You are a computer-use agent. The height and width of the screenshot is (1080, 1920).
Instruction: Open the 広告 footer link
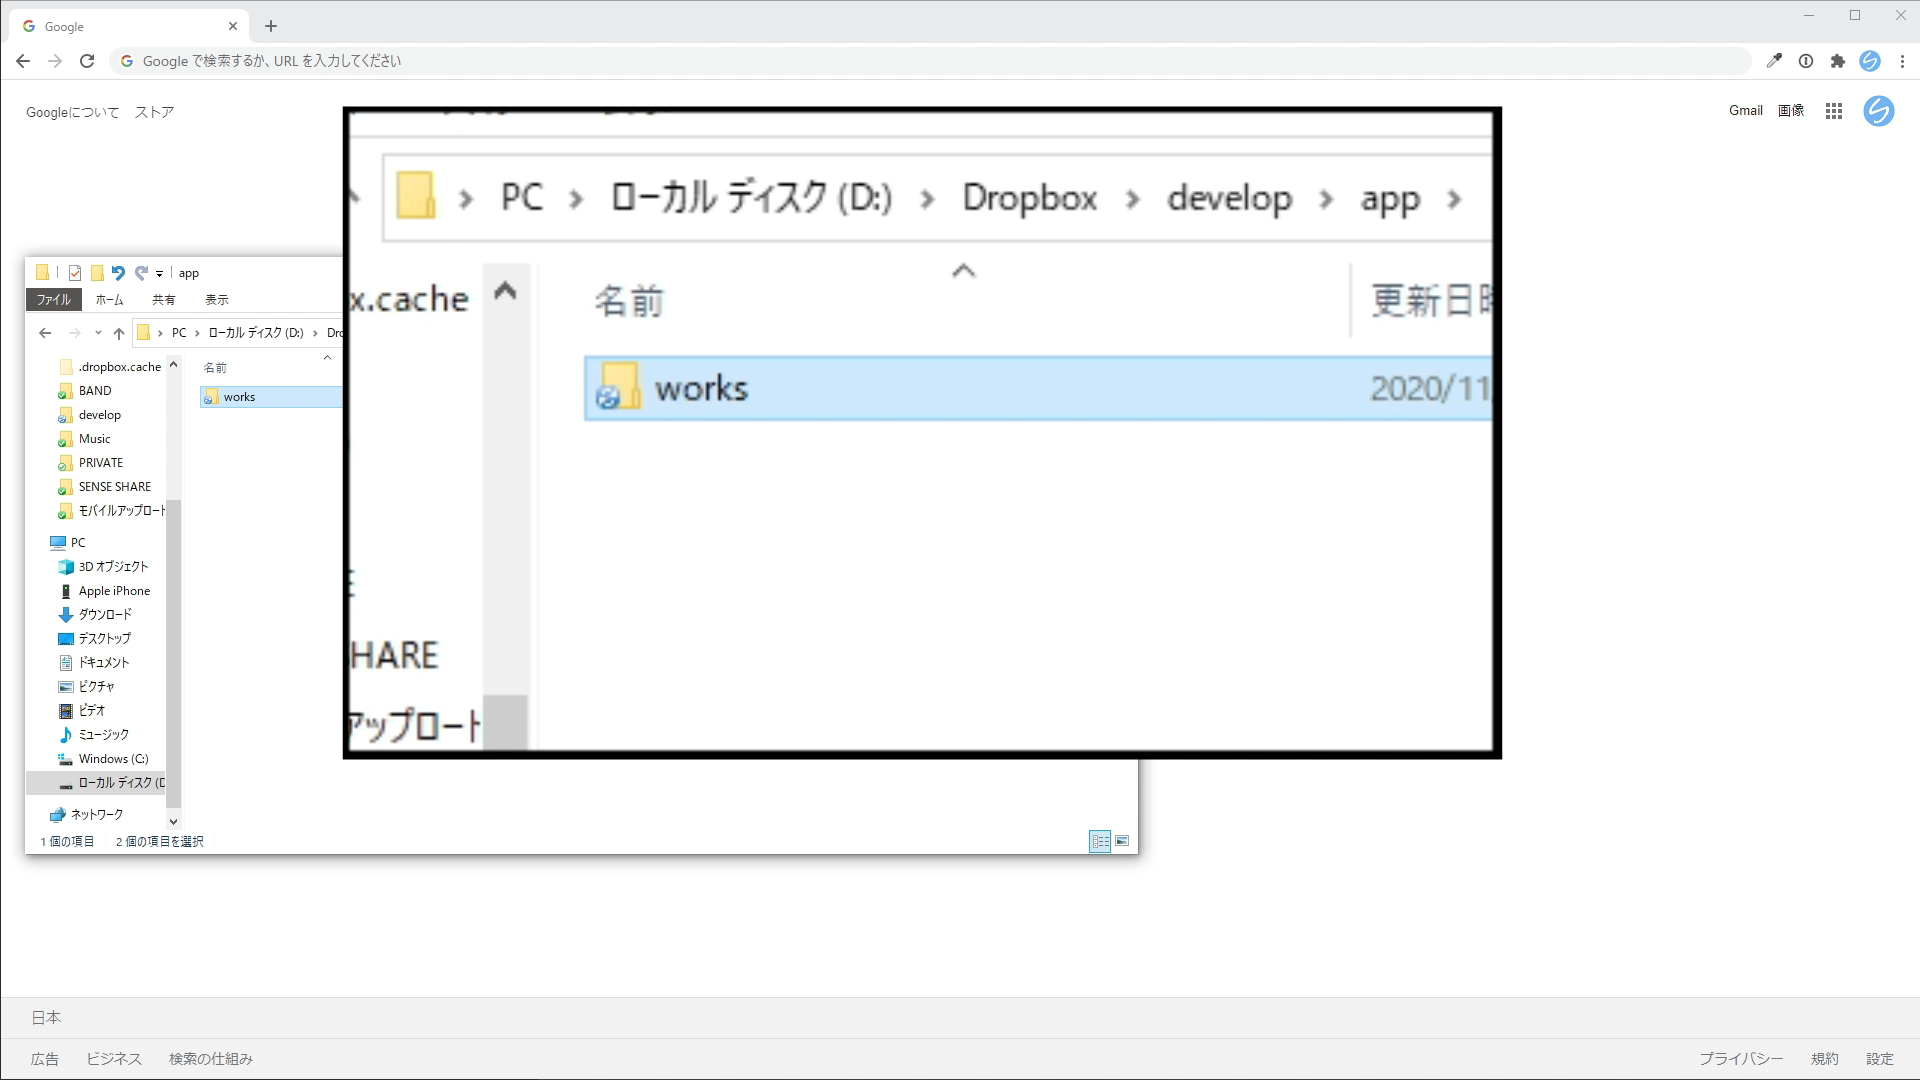tap(45, 1059)
